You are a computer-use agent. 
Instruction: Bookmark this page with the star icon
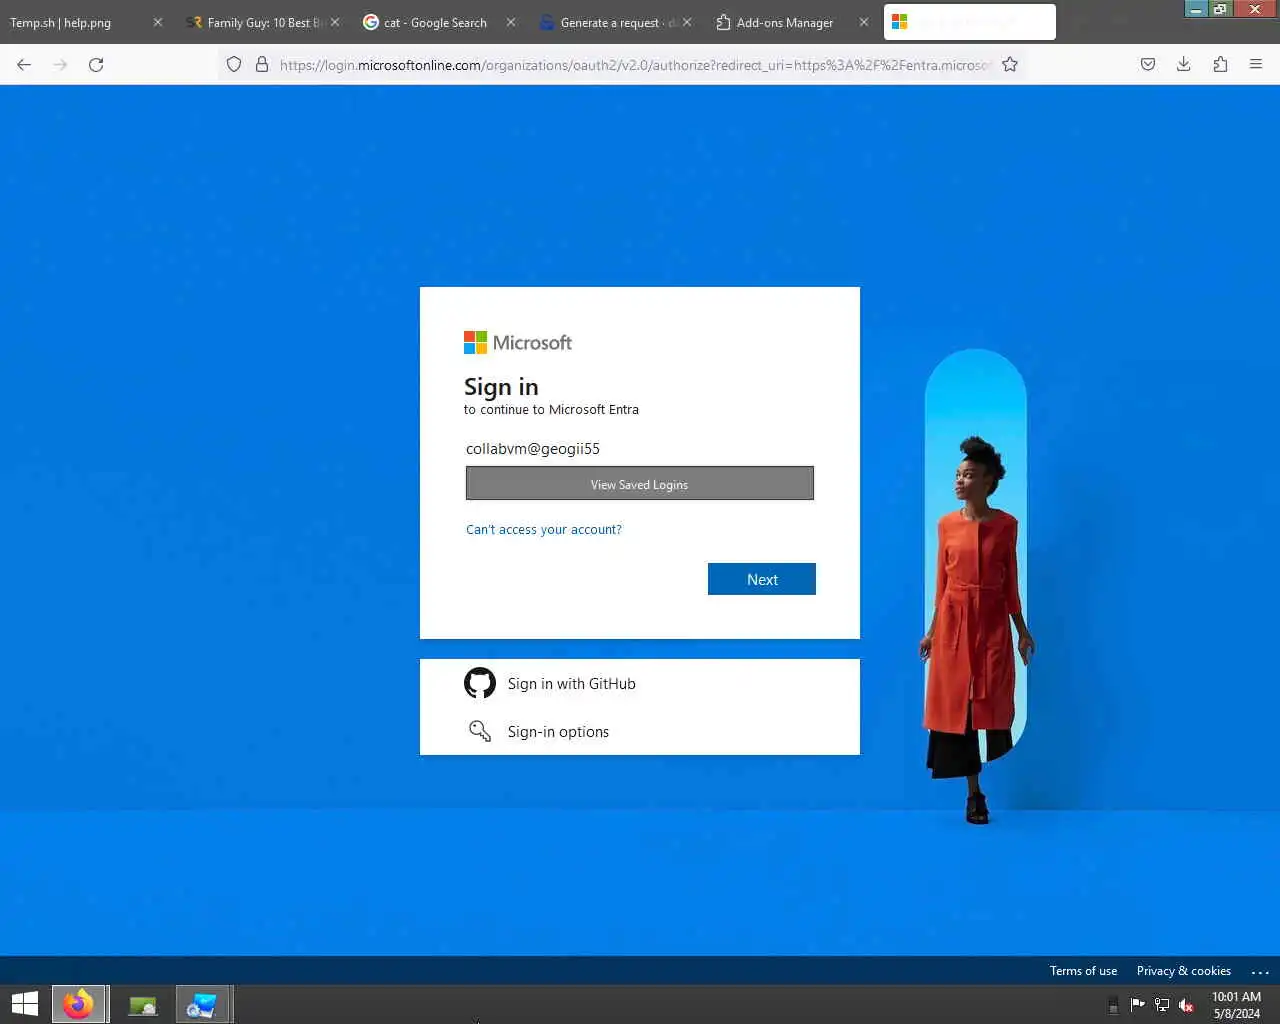[1010, 65]
